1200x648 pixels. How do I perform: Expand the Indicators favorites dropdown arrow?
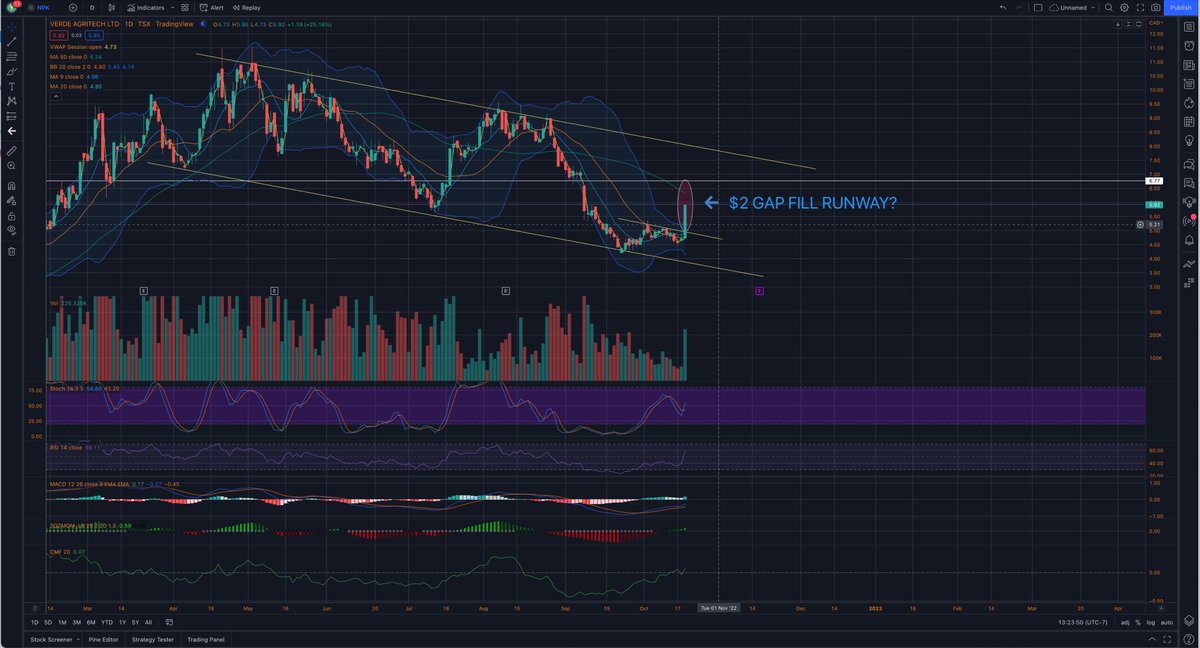pos(171,7)
